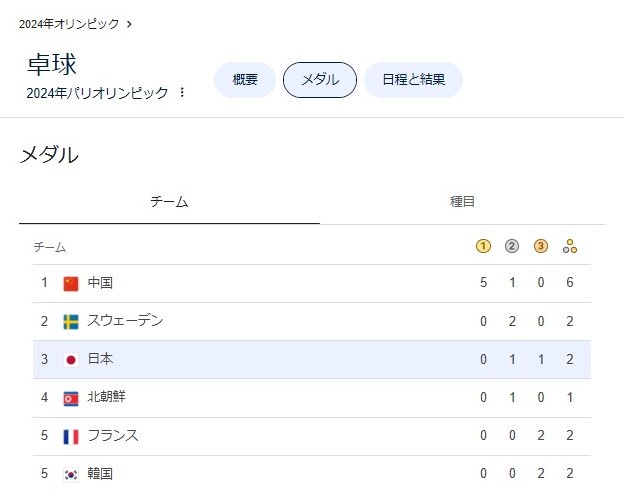Click the North Korea flag icon
This screenshot has height=494, width=624.
point(71,398)
